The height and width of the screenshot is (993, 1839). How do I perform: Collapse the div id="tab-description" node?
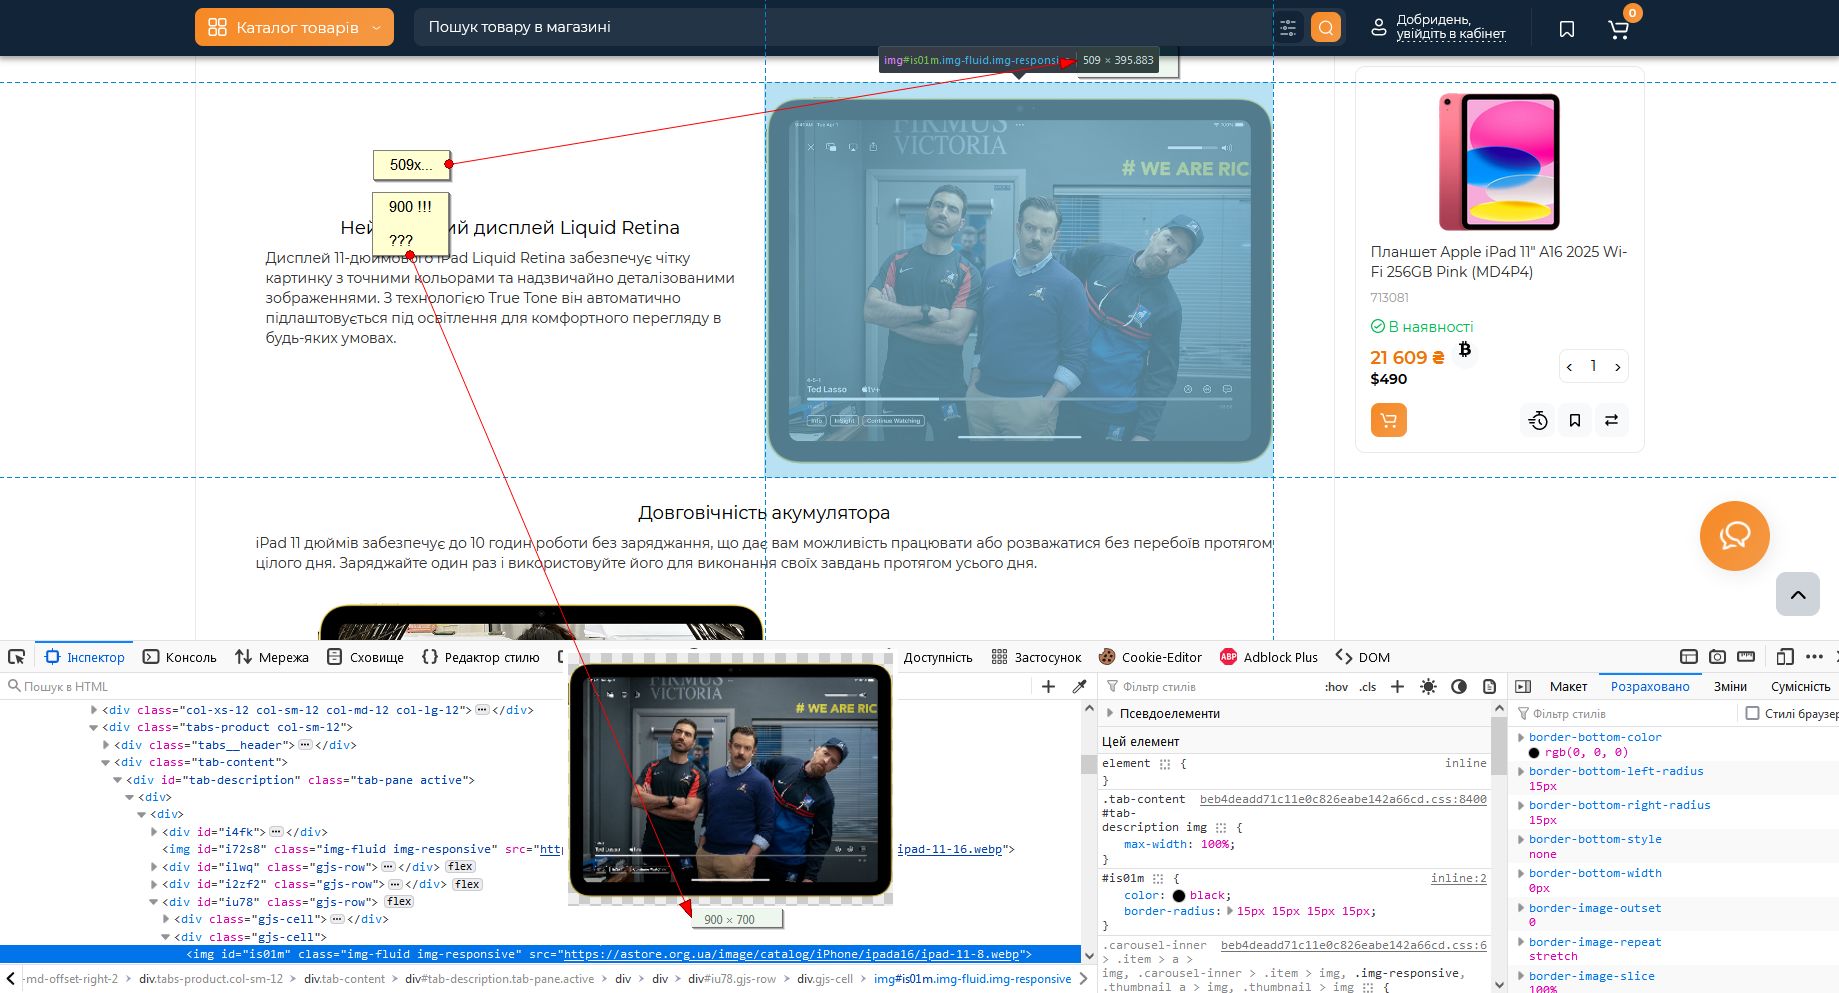(117, 780)
